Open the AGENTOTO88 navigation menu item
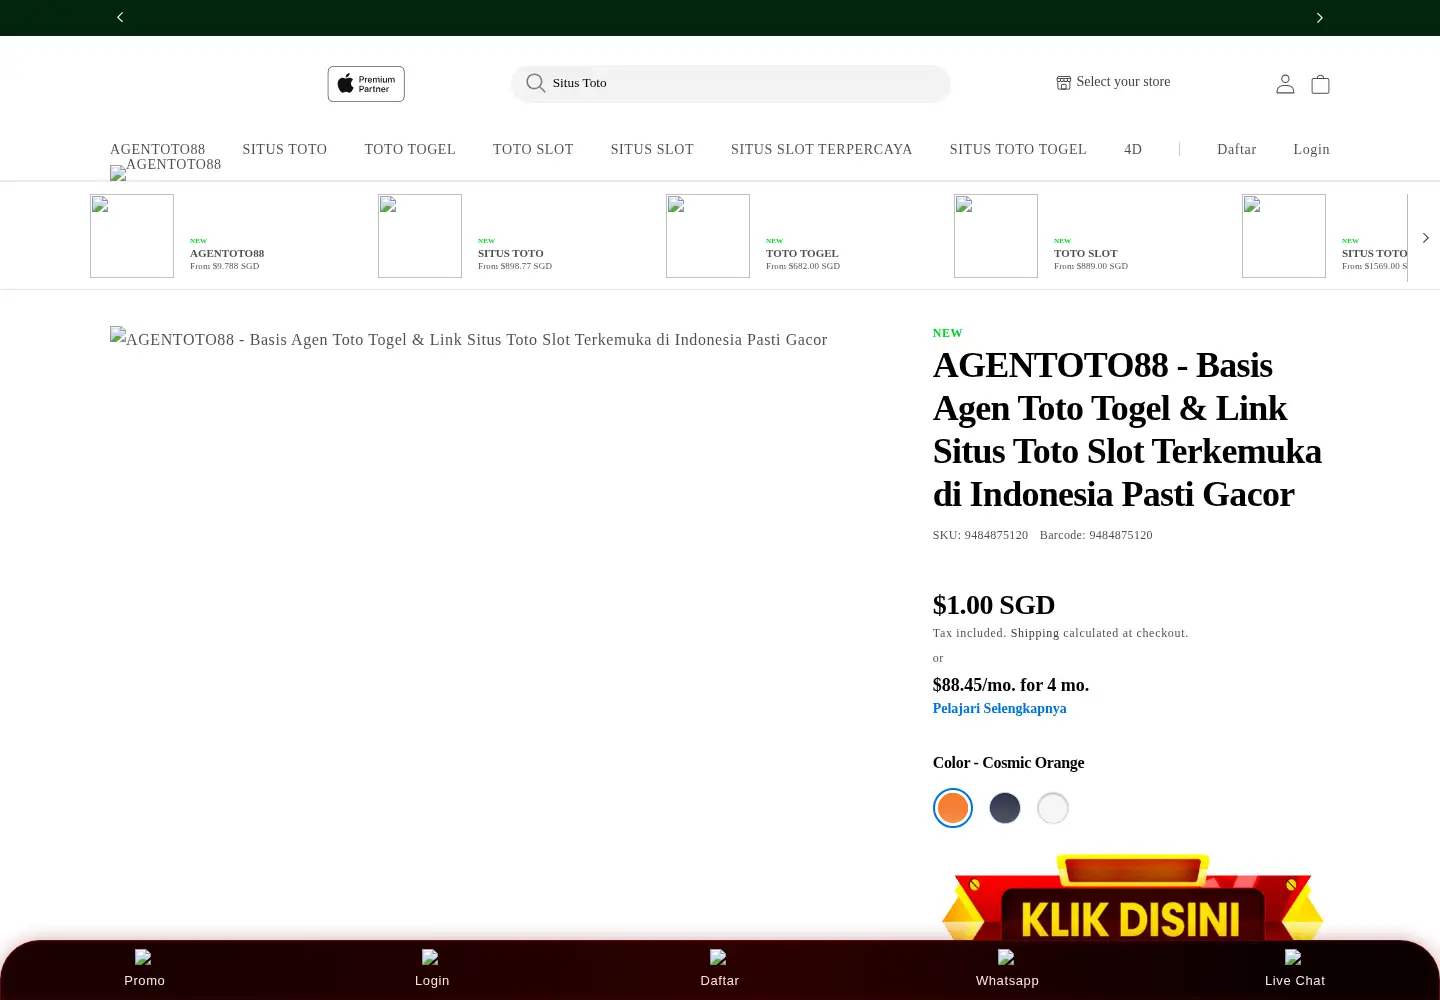 point(158,149)
